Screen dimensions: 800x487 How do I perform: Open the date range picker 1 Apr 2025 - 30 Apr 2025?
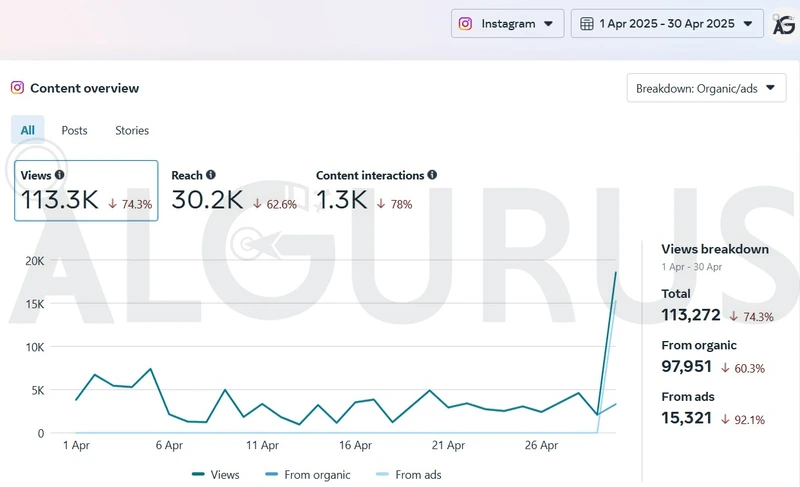pyautogui.click(x=667, y=23)
